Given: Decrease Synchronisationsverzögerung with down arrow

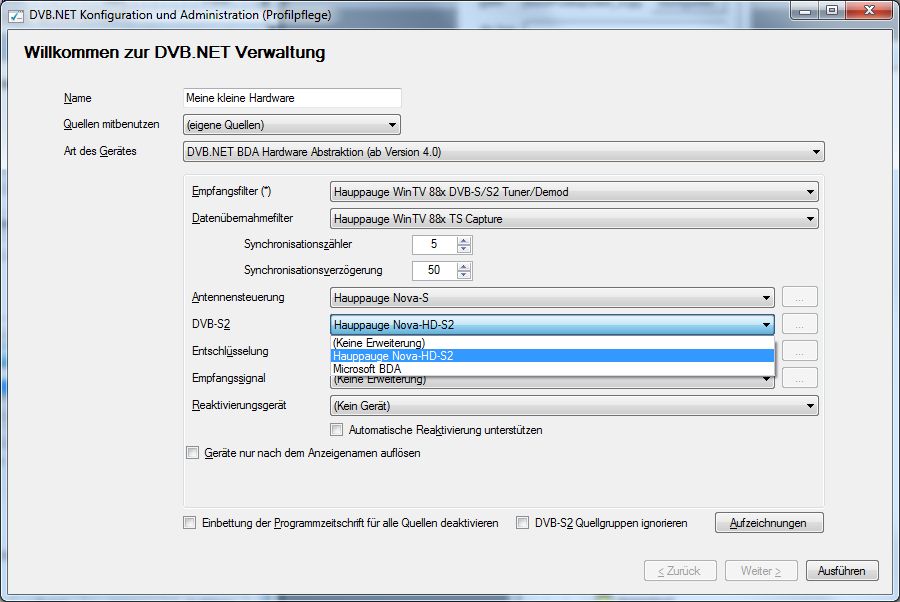Looking at the screenshot, I should point(463,275).
